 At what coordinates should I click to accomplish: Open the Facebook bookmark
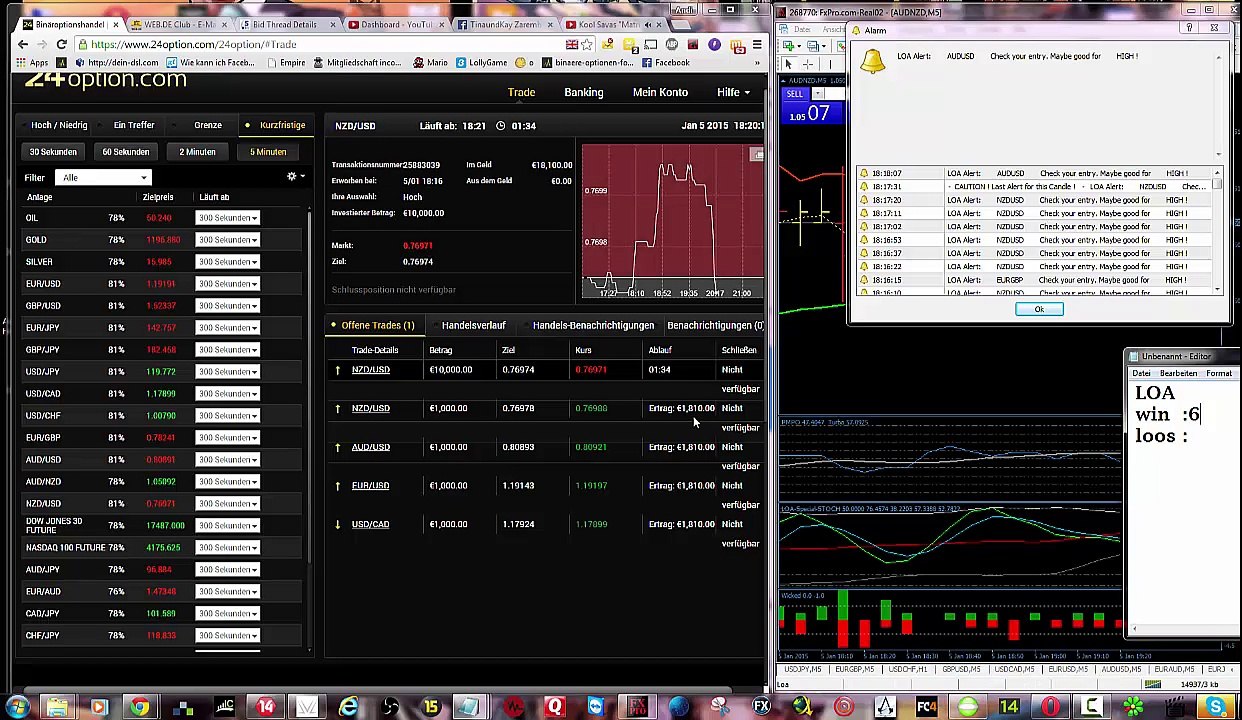[x=665, y=62]
